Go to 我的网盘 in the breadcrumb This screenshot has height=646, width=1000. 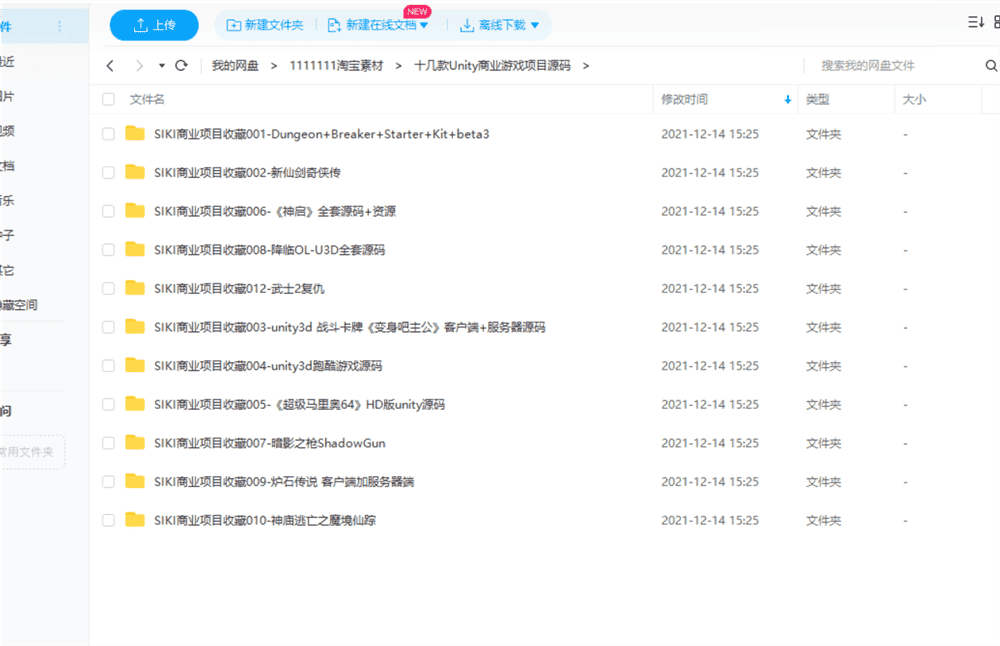tap(235, 66)
